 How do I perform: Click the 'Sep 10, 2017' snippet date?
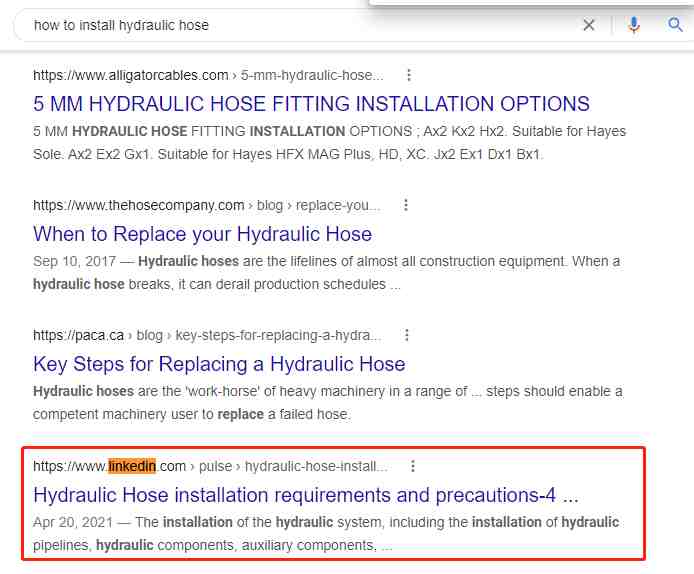tap(74, 261)
